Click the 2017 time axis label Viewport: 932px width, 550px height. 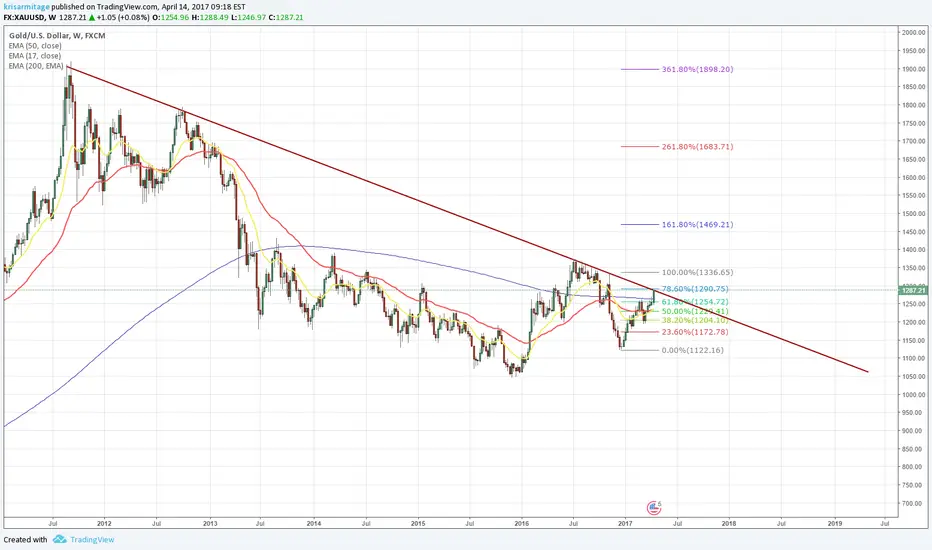coord(625,524)
